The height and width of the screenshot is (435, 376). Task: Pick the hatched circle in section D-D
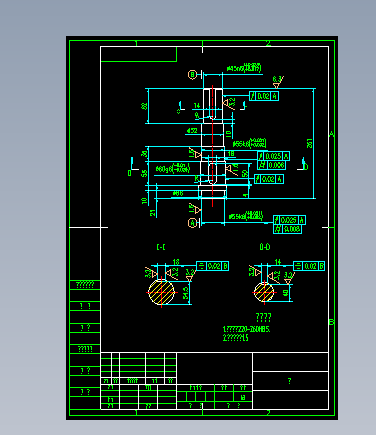click(264, 292)
